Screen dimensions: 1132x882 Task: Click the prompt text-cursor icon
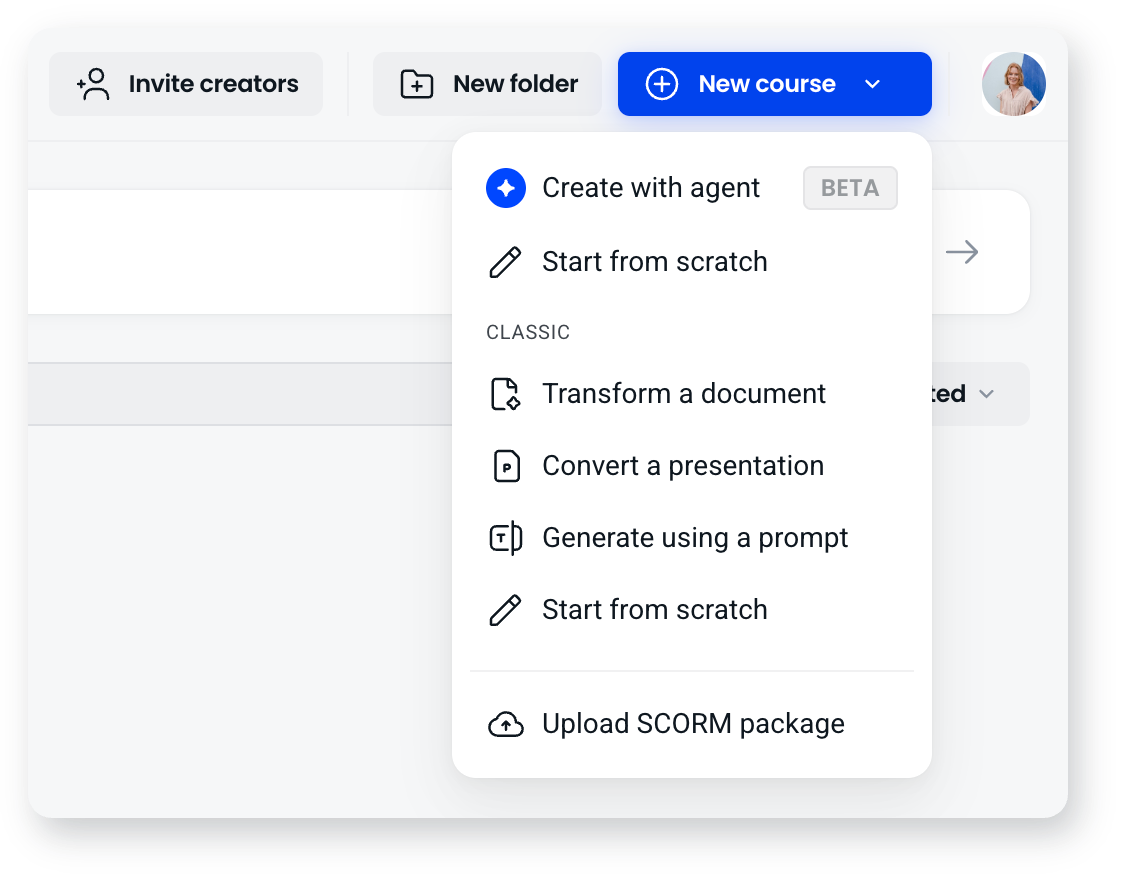click(505, 538)
